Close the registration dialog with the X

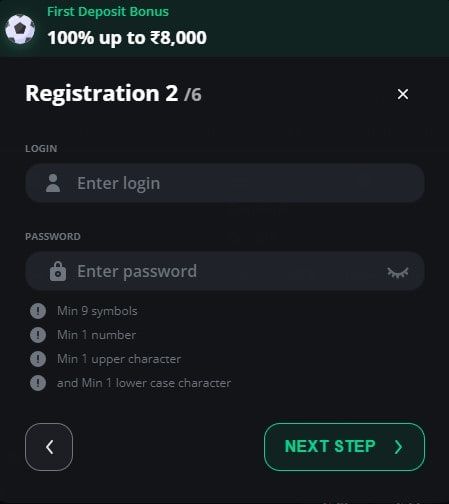(403, 94)
